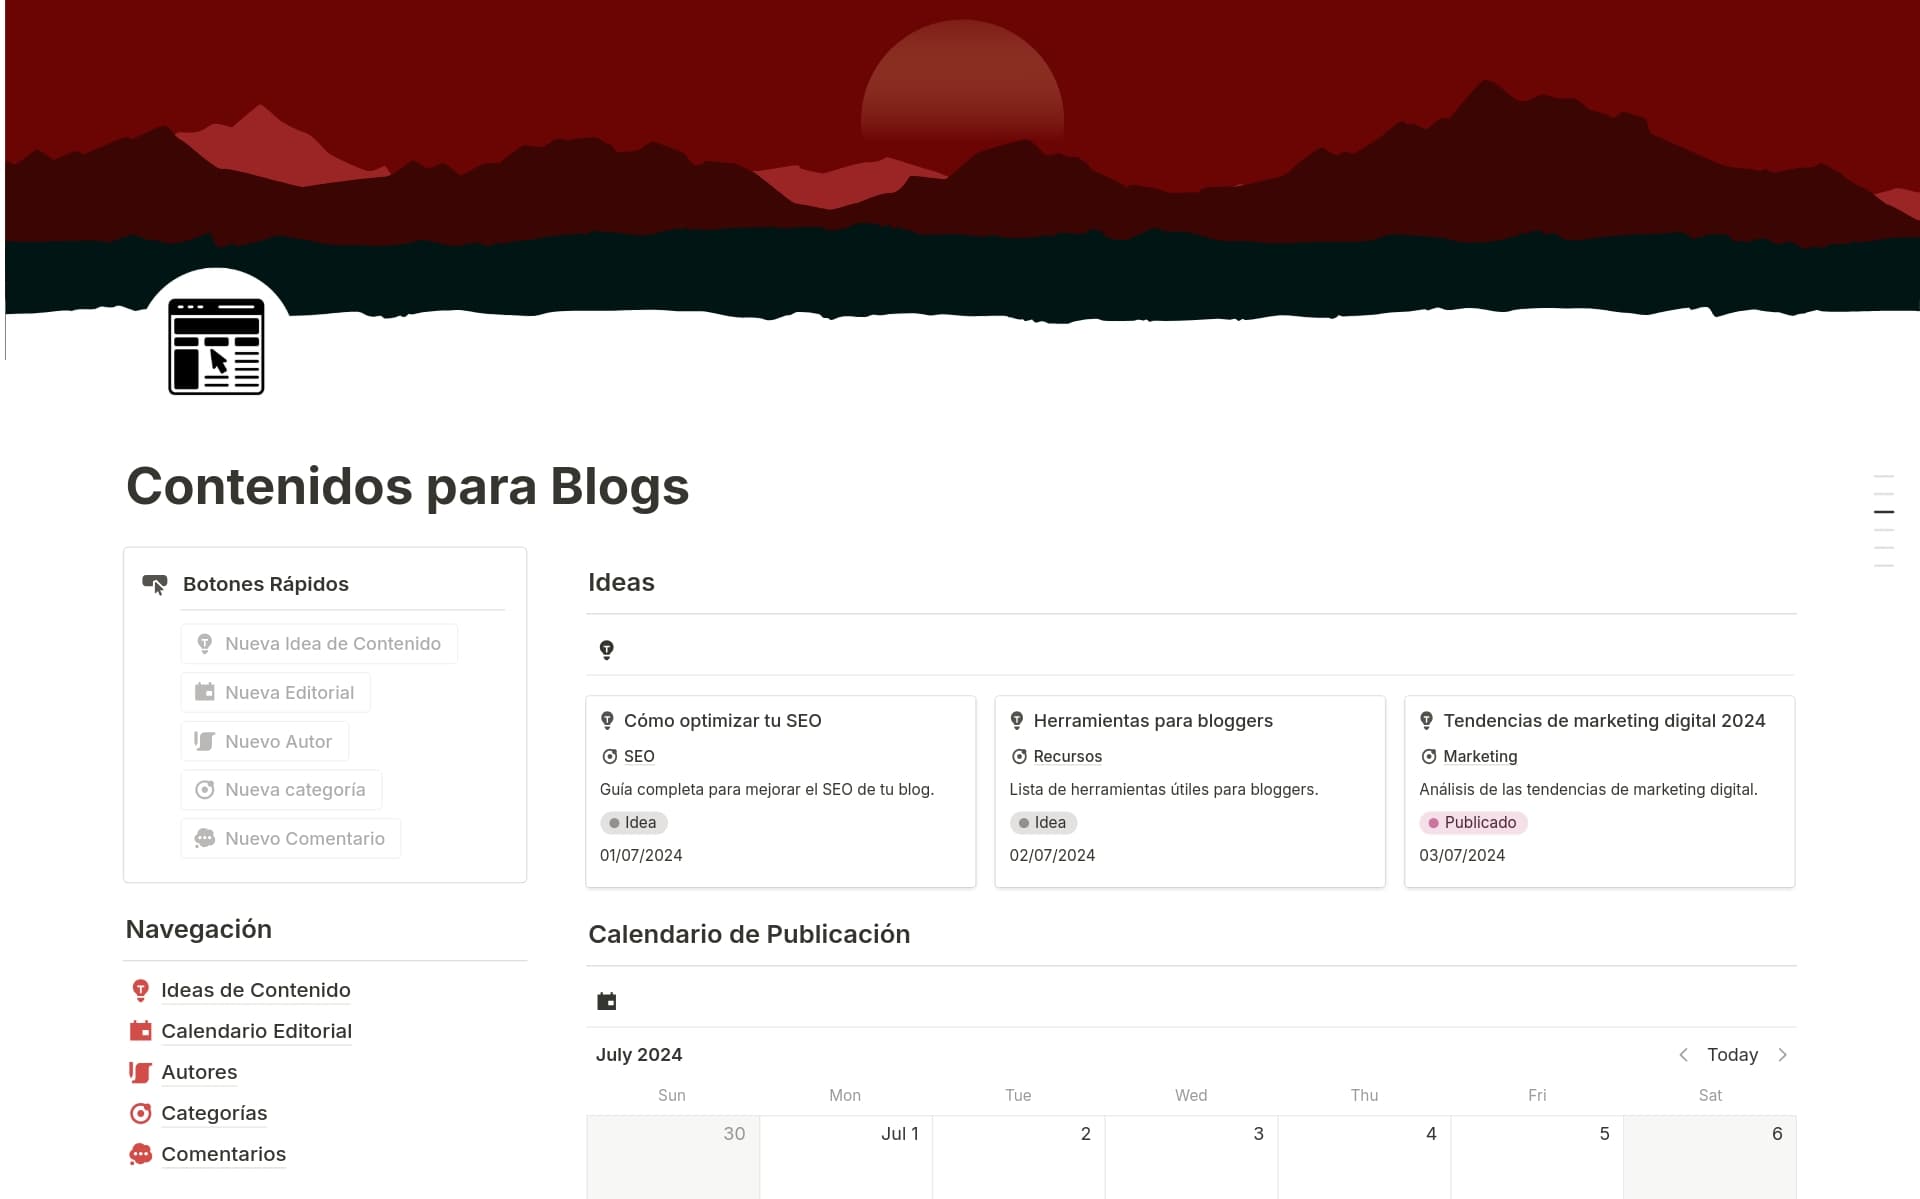Select the Publicado status tag on the Tendencias card

[x=1473, y=822]
